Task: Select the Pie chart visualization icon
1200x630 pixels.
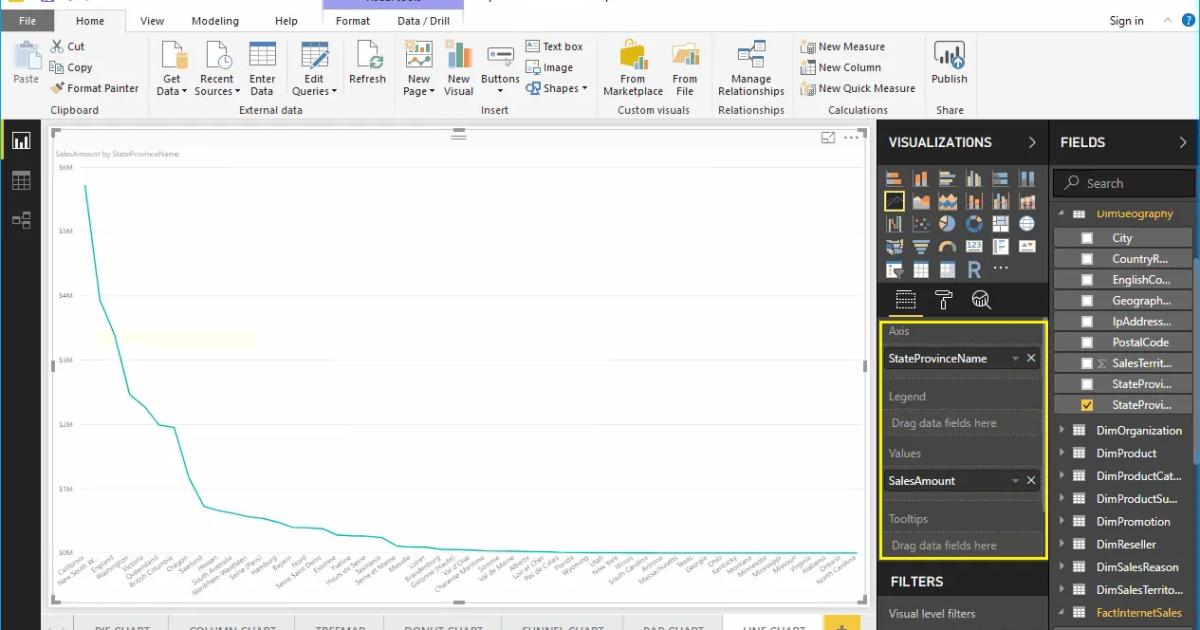Action: [x=946, y=223]
